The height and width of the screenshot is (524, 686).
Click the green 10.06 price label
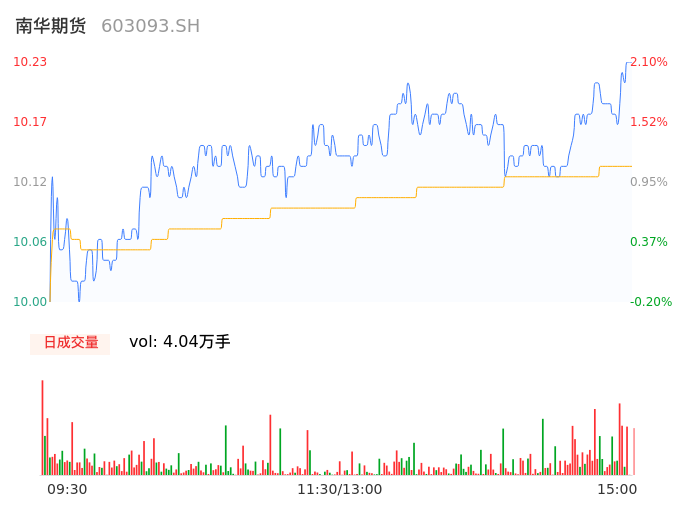30,242
